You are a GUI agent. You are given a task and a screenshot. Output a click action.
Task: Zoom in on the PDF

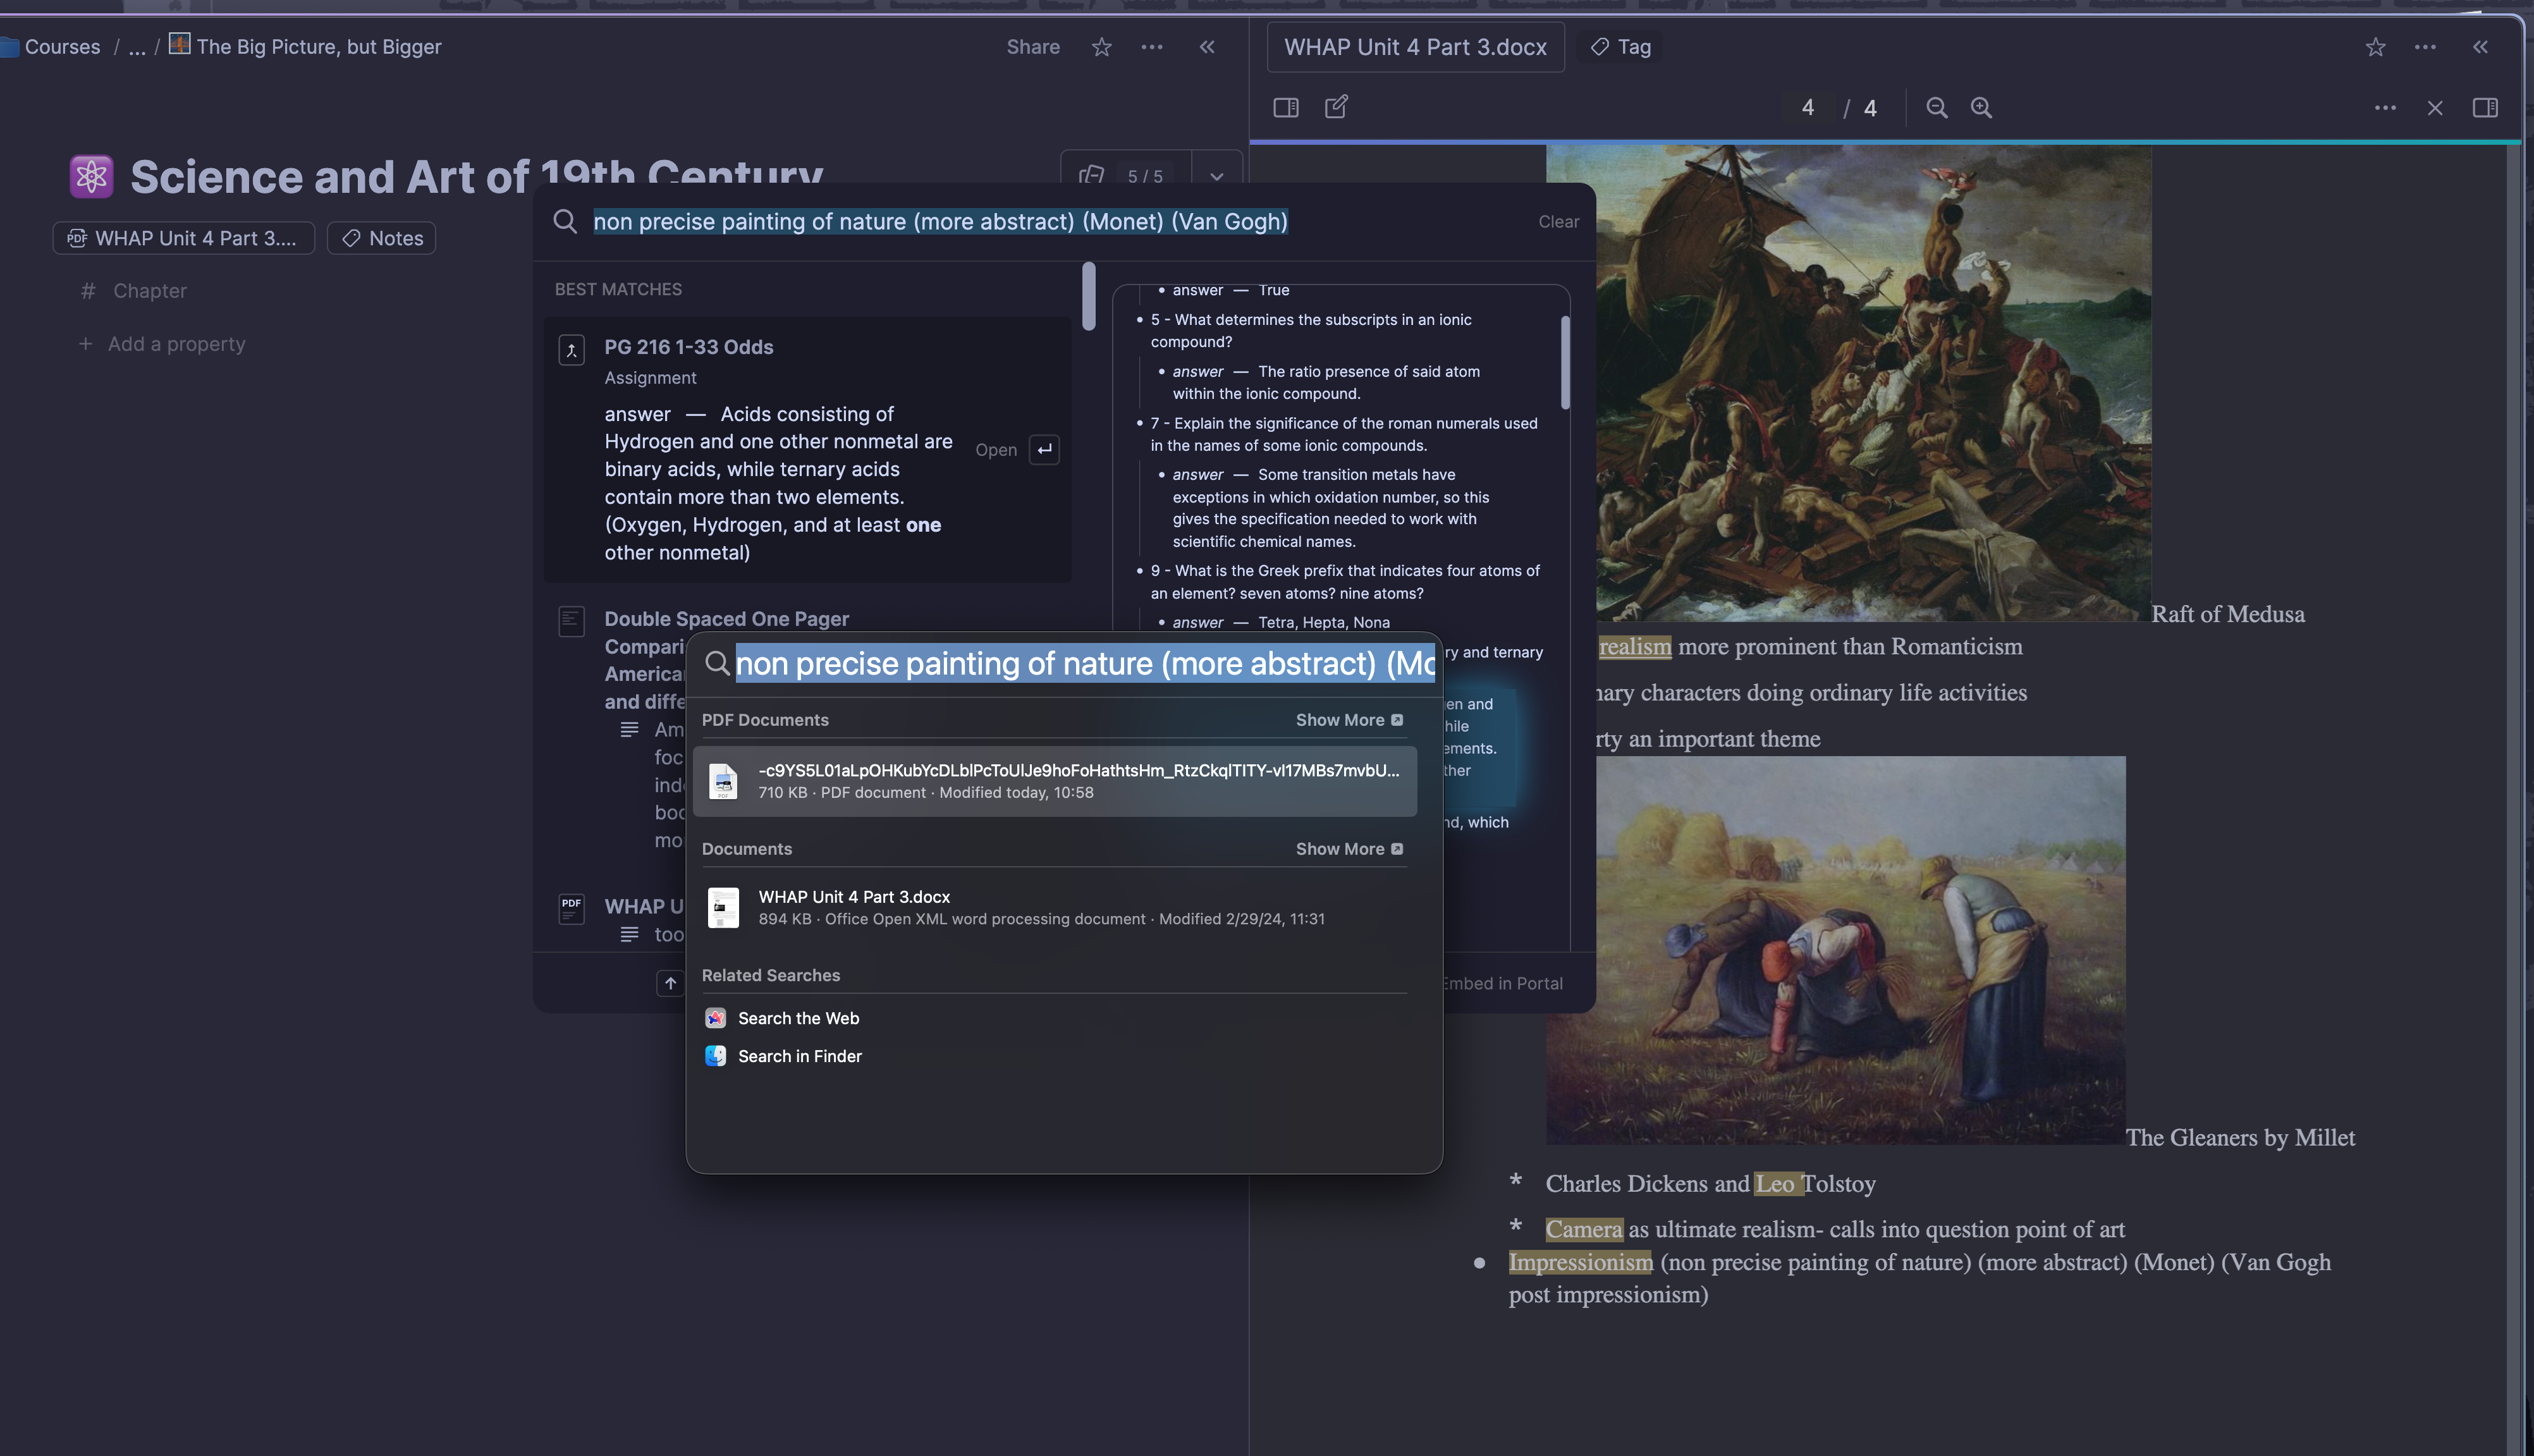[1981, 108]
